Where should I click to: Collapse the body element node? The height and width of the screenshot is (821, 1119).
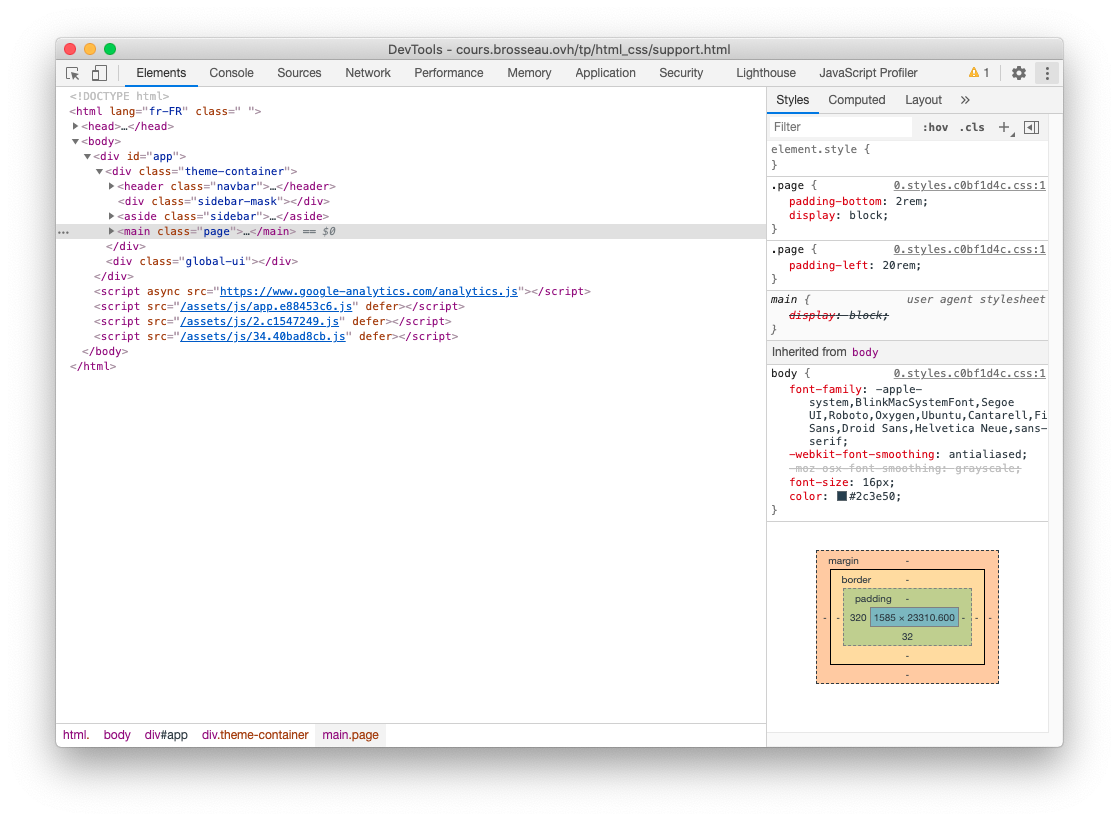[x=76, y=141]
